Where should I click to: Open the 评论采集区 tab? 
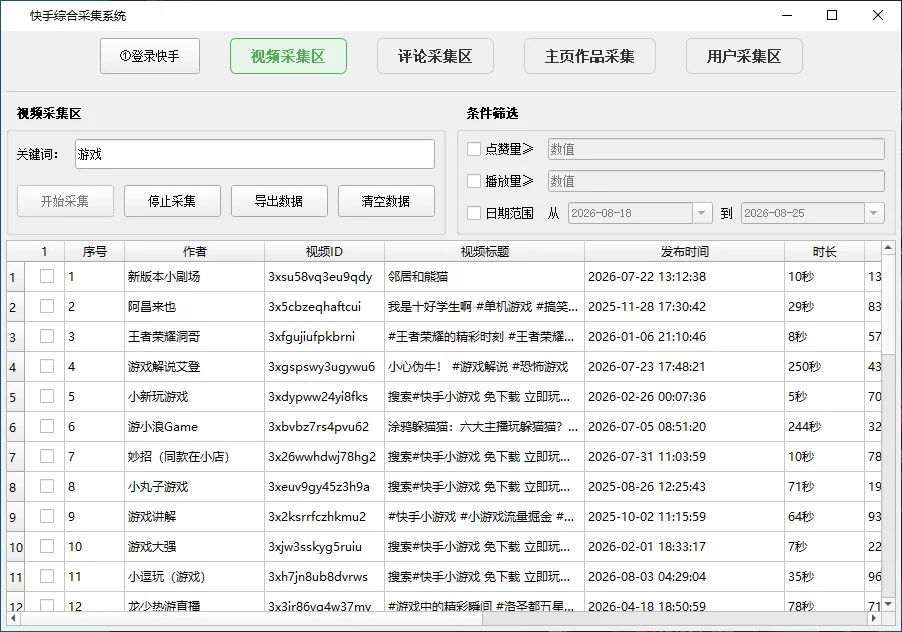click(x=435, y=56)
